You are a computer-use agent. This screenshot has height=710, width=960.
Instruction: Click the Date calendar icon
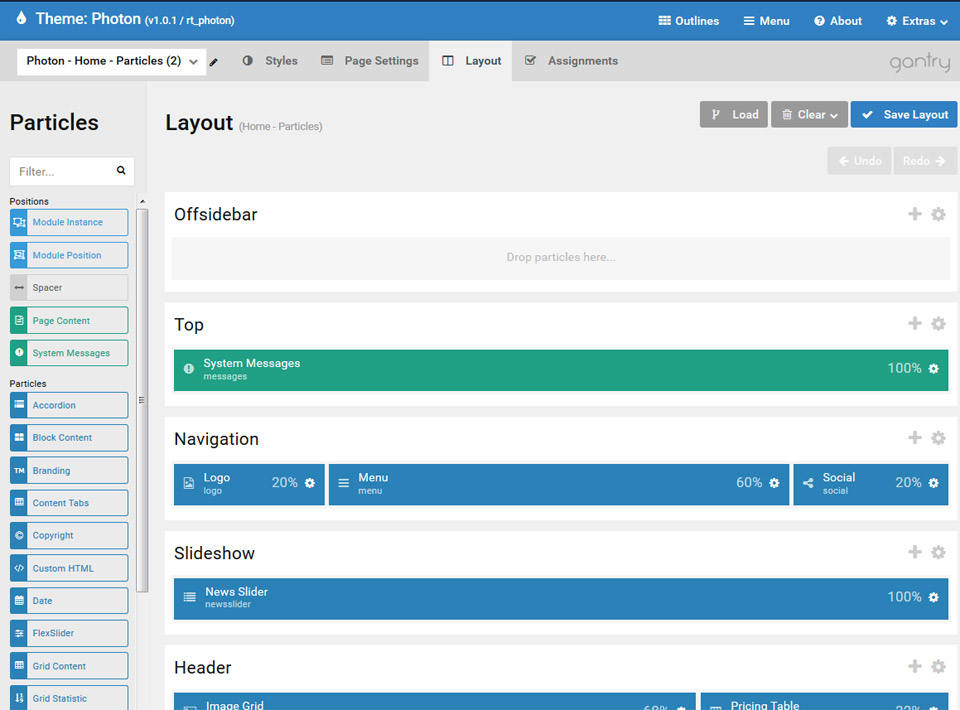pos(19,600)
